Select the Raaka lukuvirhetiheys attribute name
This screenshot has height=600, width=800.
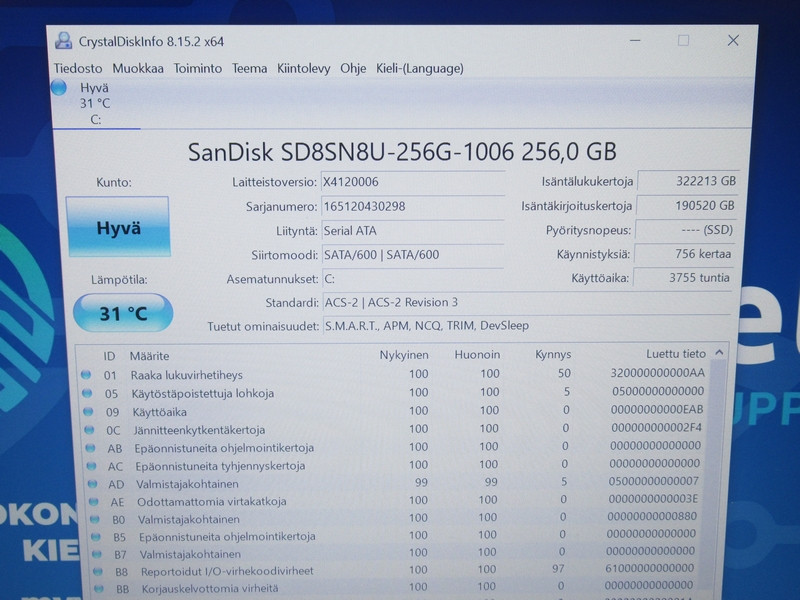click(x=187, y=375)
